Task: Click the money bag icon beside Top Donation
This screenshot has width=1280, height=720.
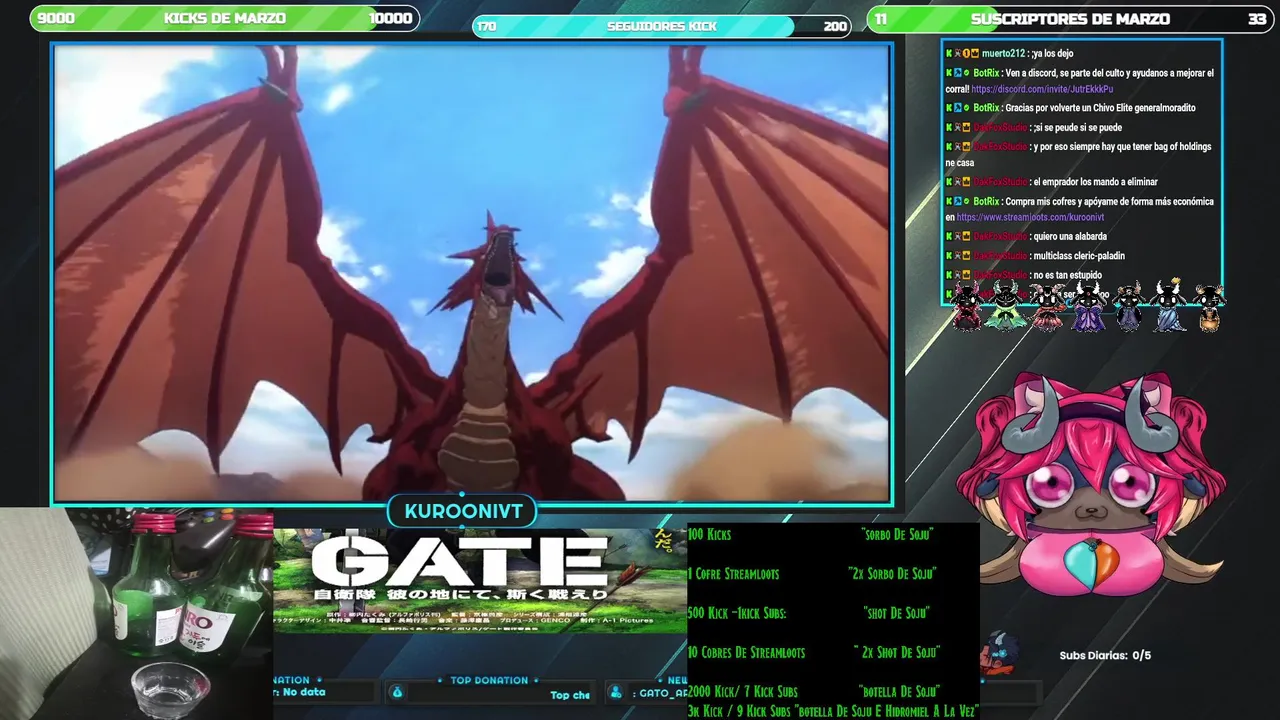Action: click(396, 692)
